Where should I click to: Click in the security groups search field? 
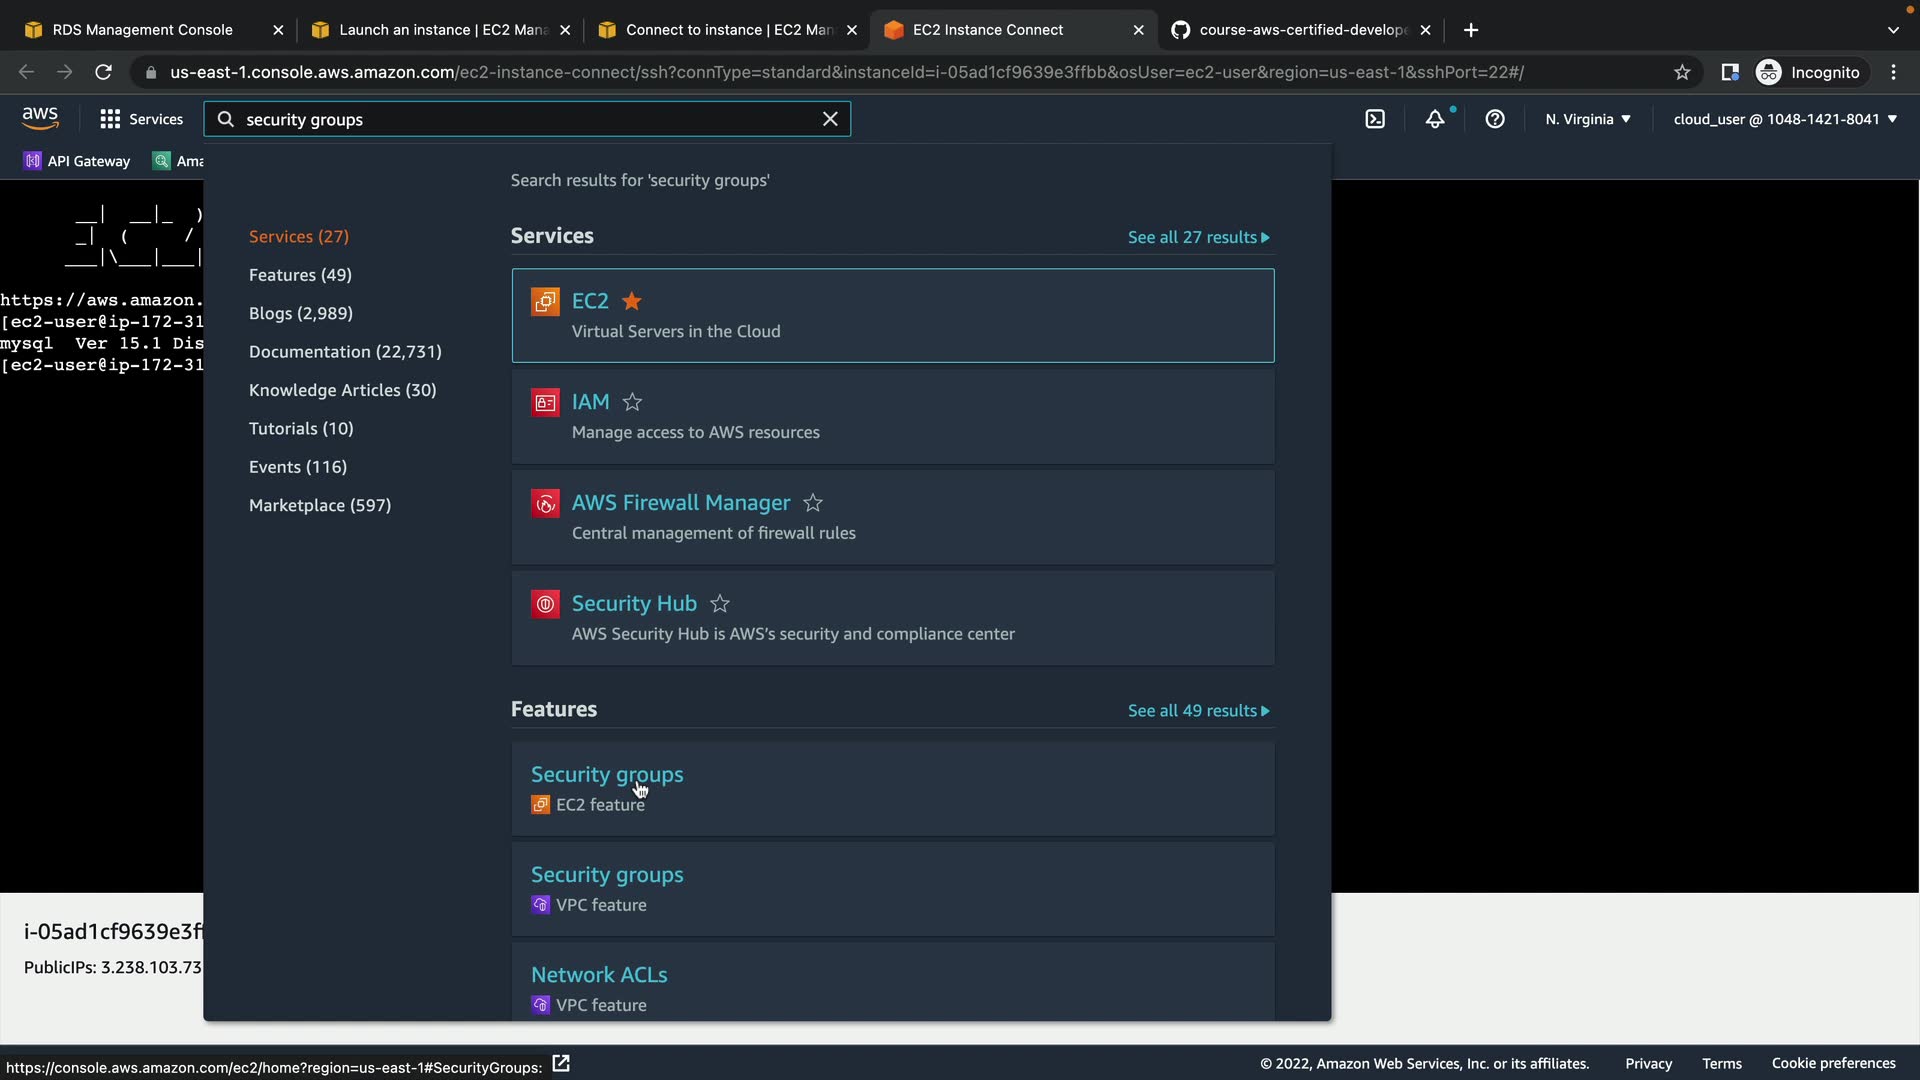coord(520,119)
